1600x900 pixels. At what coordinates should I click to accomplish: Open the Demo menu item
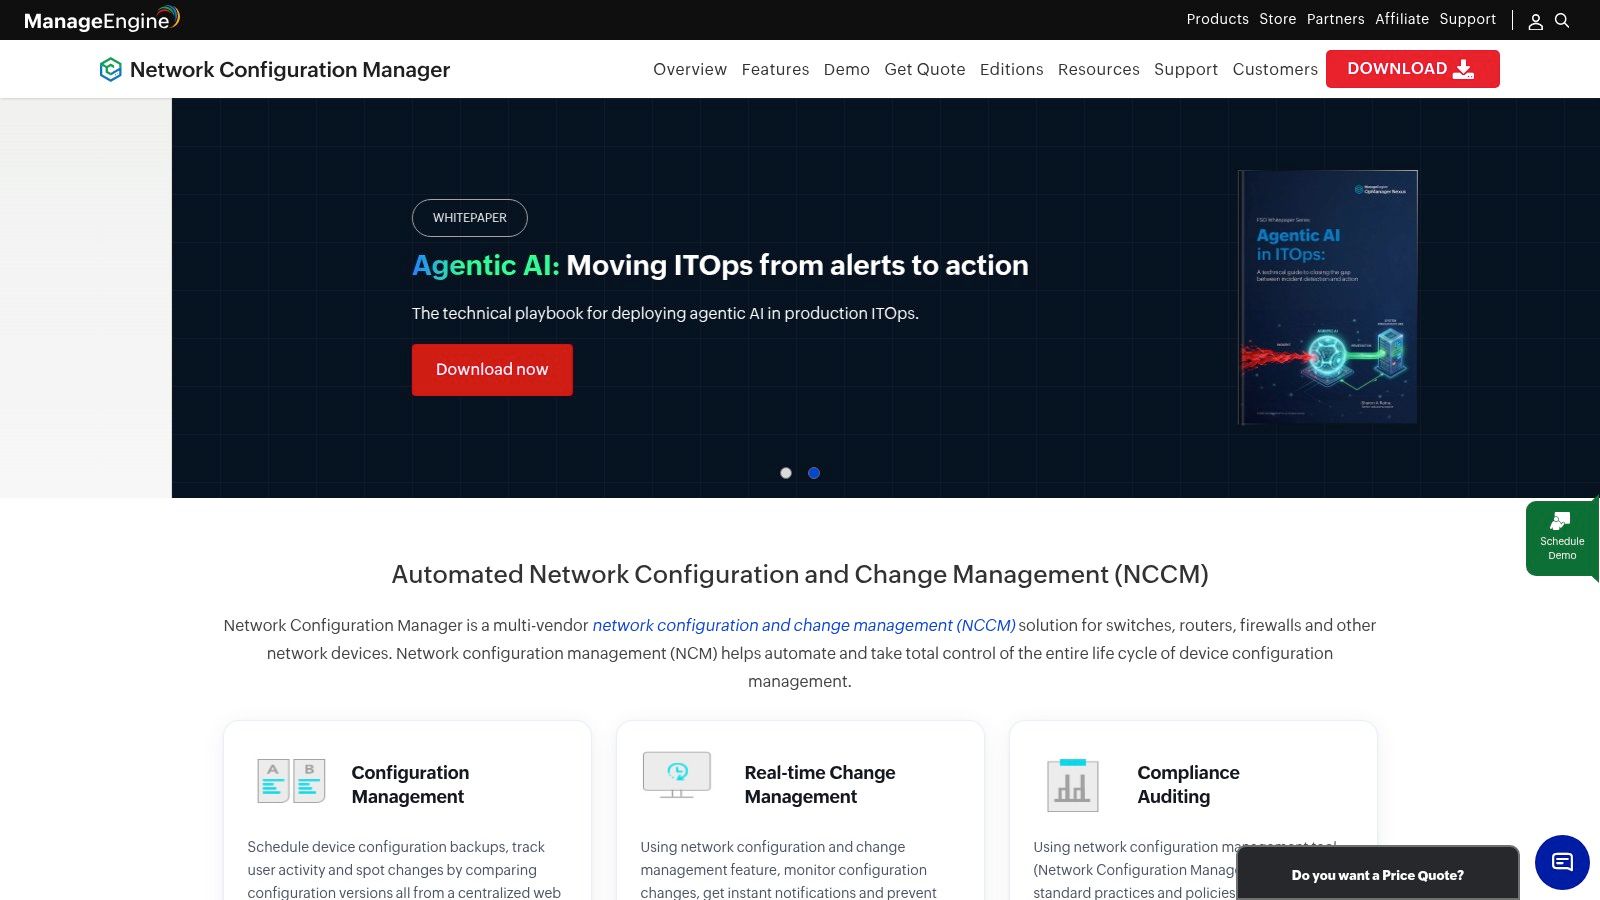[x=847, y=69]
